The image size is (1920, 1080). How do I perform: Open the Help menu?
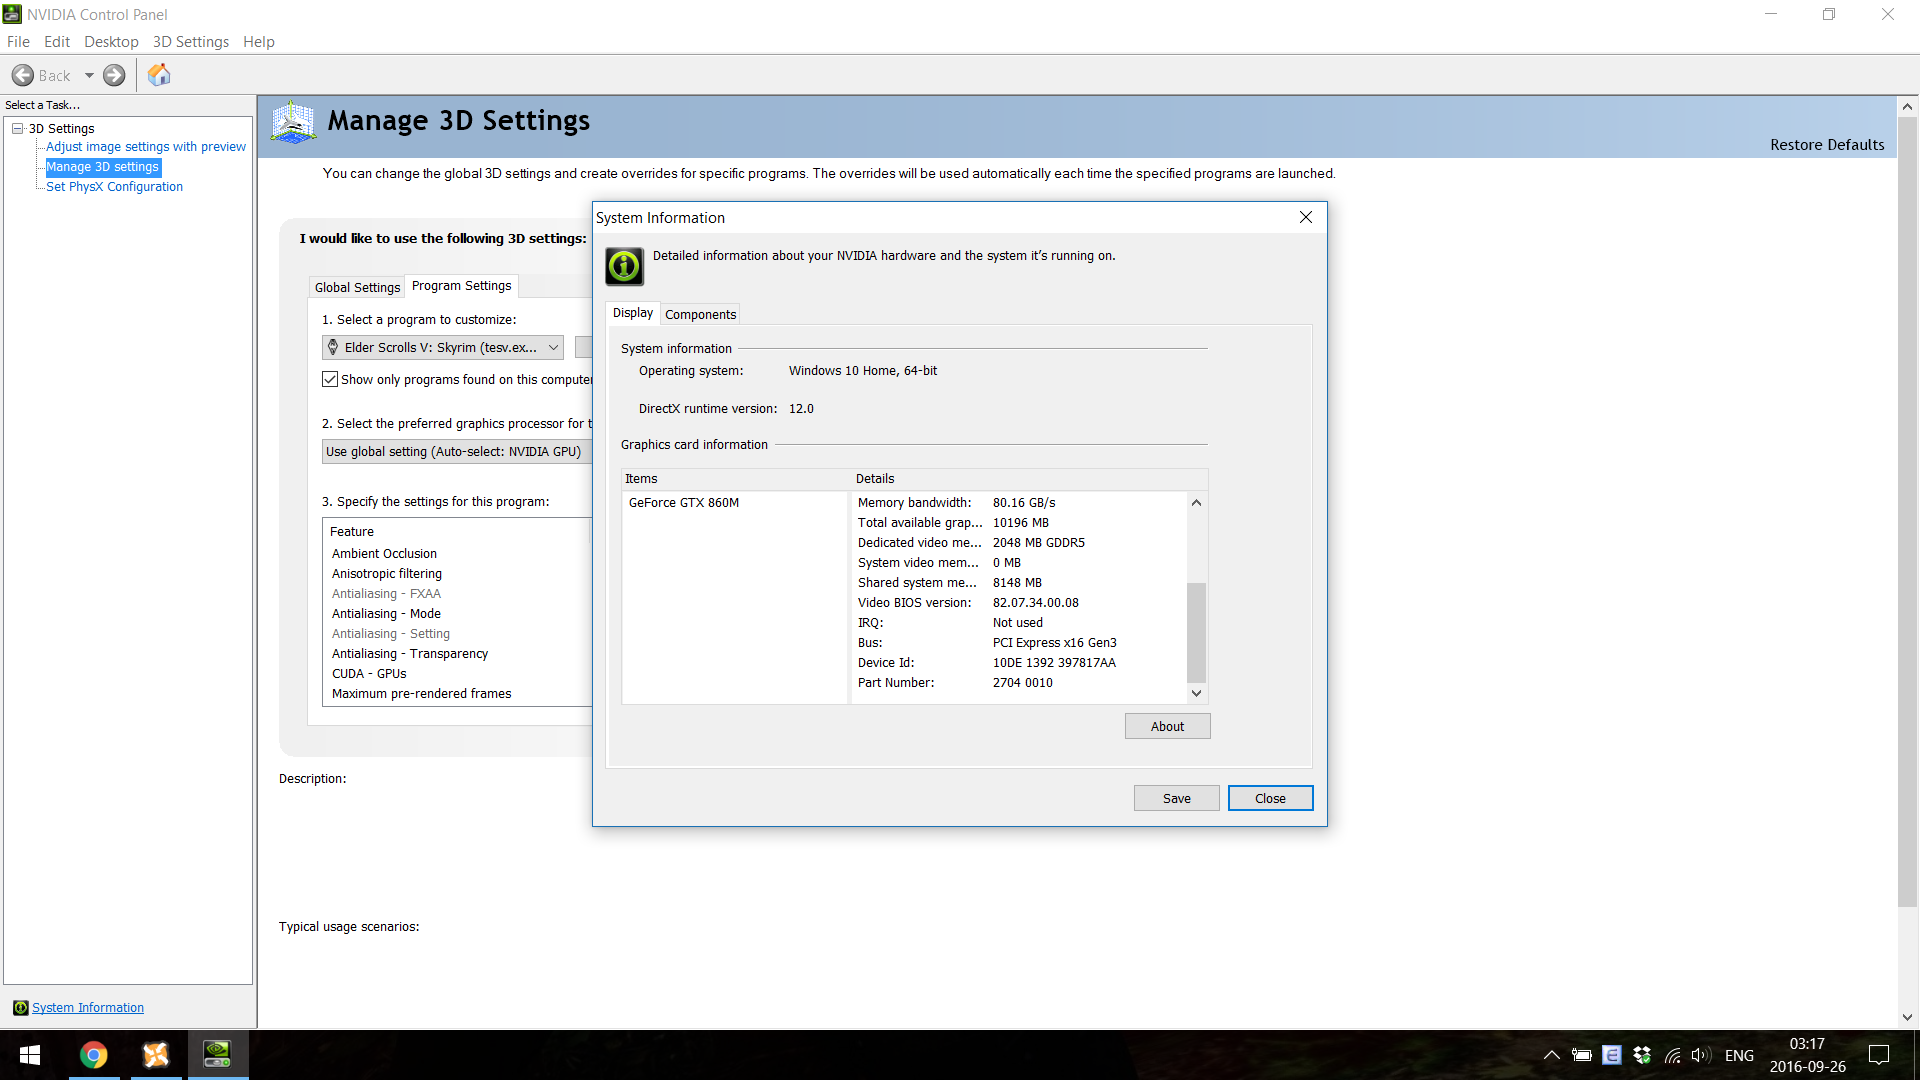click(259, 41)
